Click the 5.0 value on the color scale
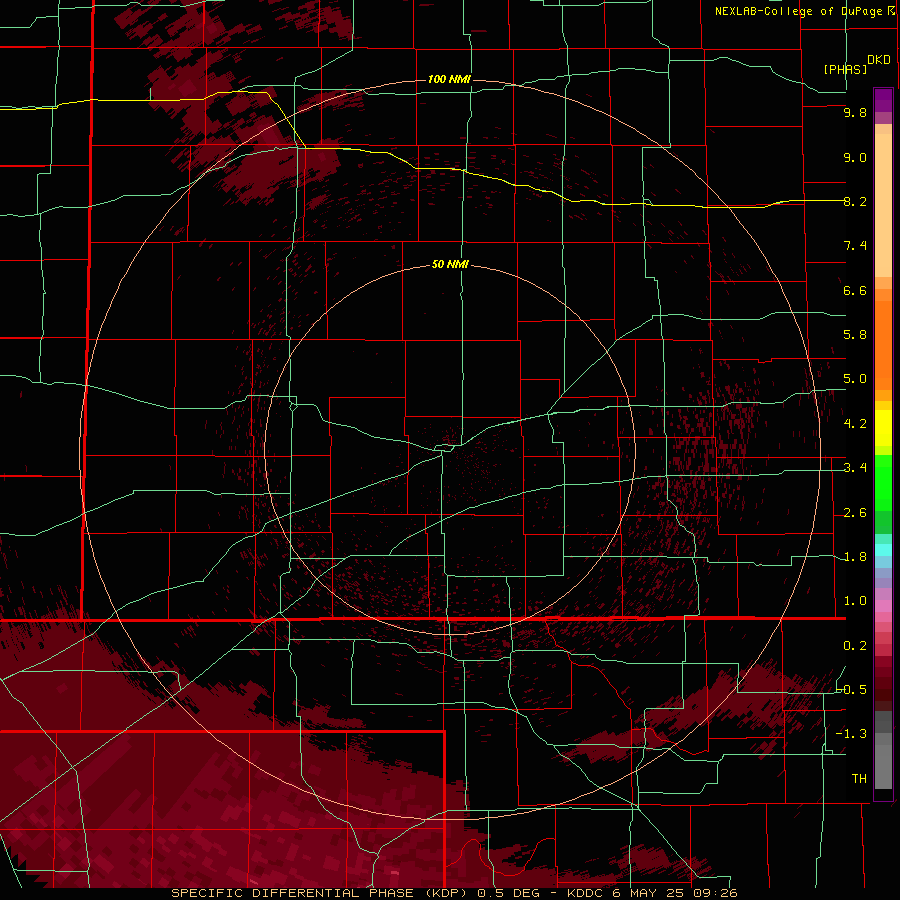 coord(855,379)
